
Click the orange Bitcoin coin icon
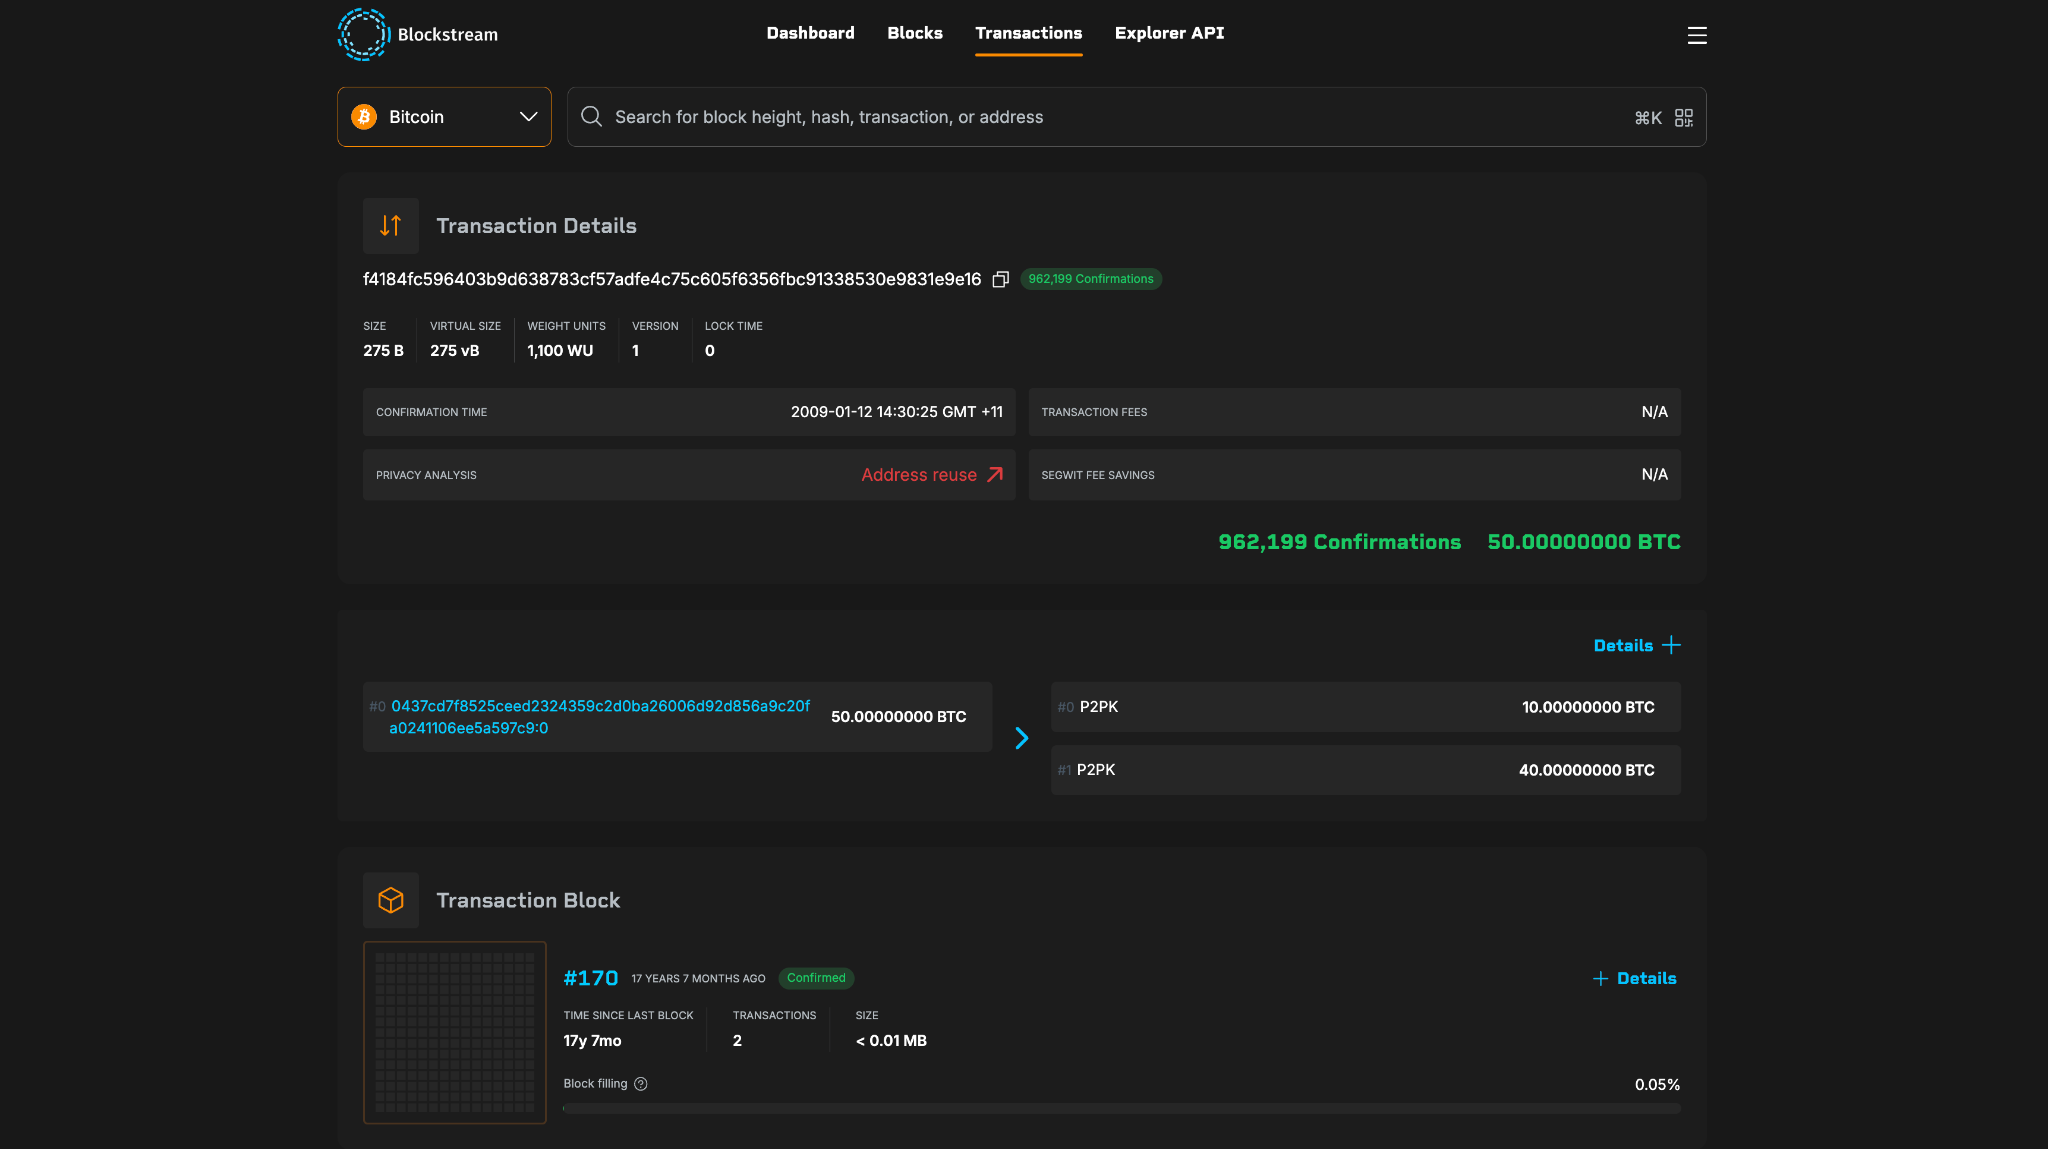pyautogui.click(x=364, y=117)
